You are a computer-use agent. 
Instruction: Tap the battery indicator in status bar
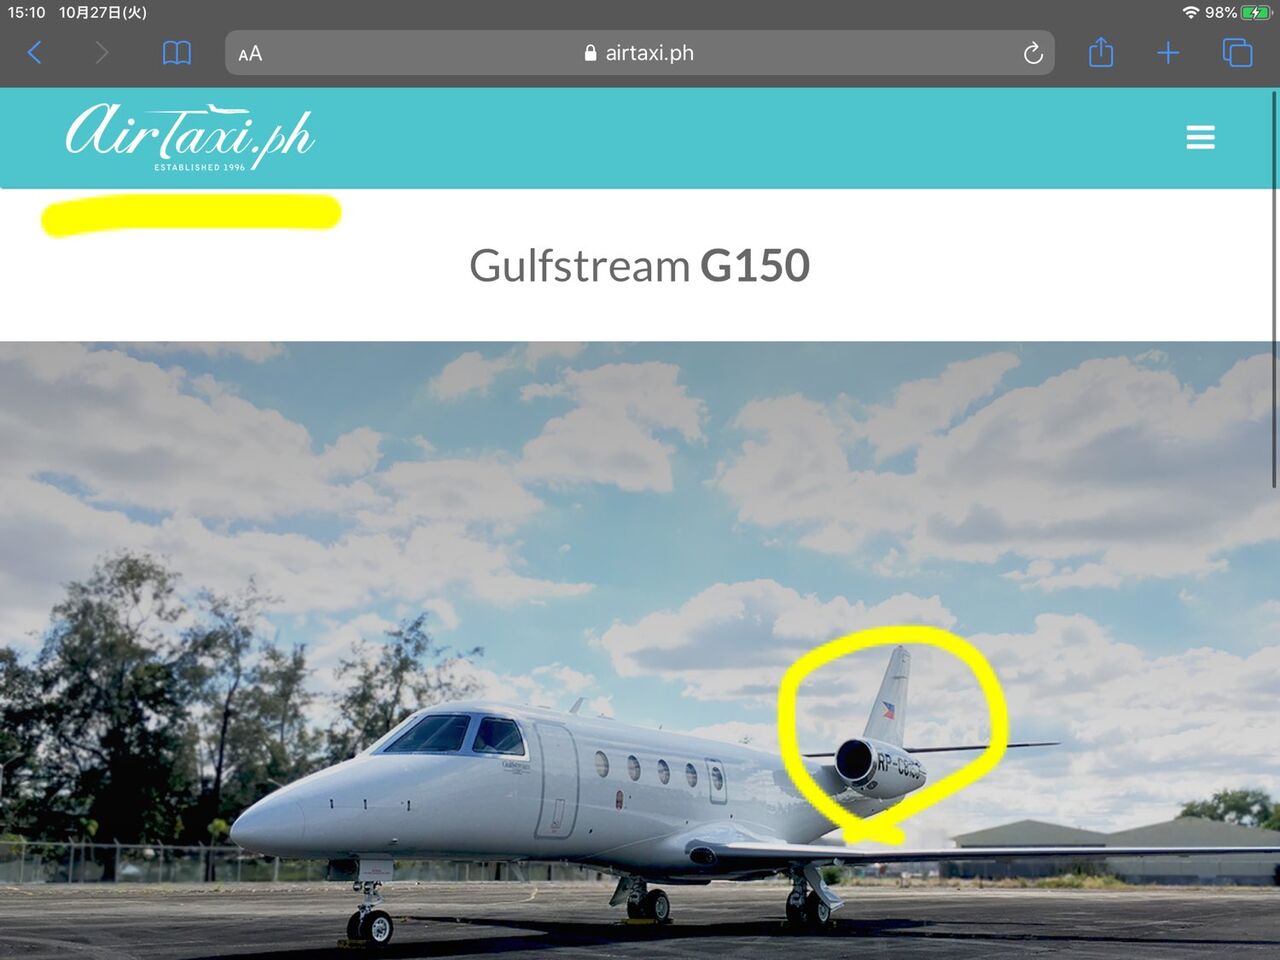1255,12
